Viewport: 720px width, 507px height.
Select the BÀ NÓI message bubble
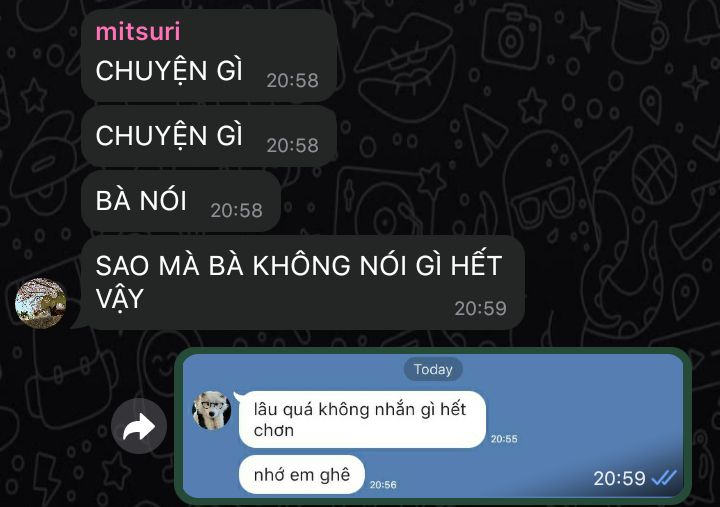(x=181, y=201)
